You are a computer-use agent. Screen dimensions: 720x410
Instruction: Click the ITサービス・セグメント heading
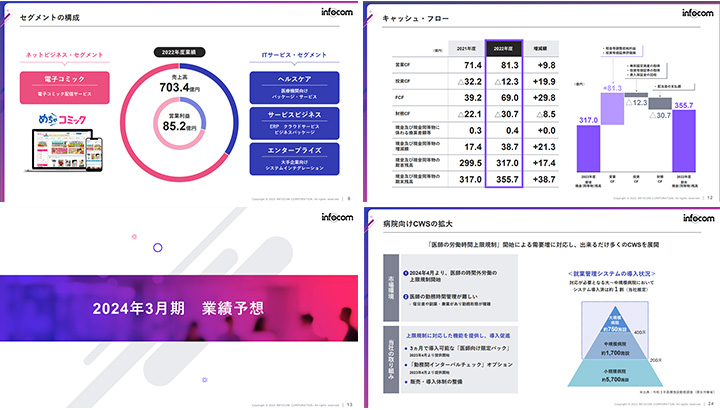[294, 55]
